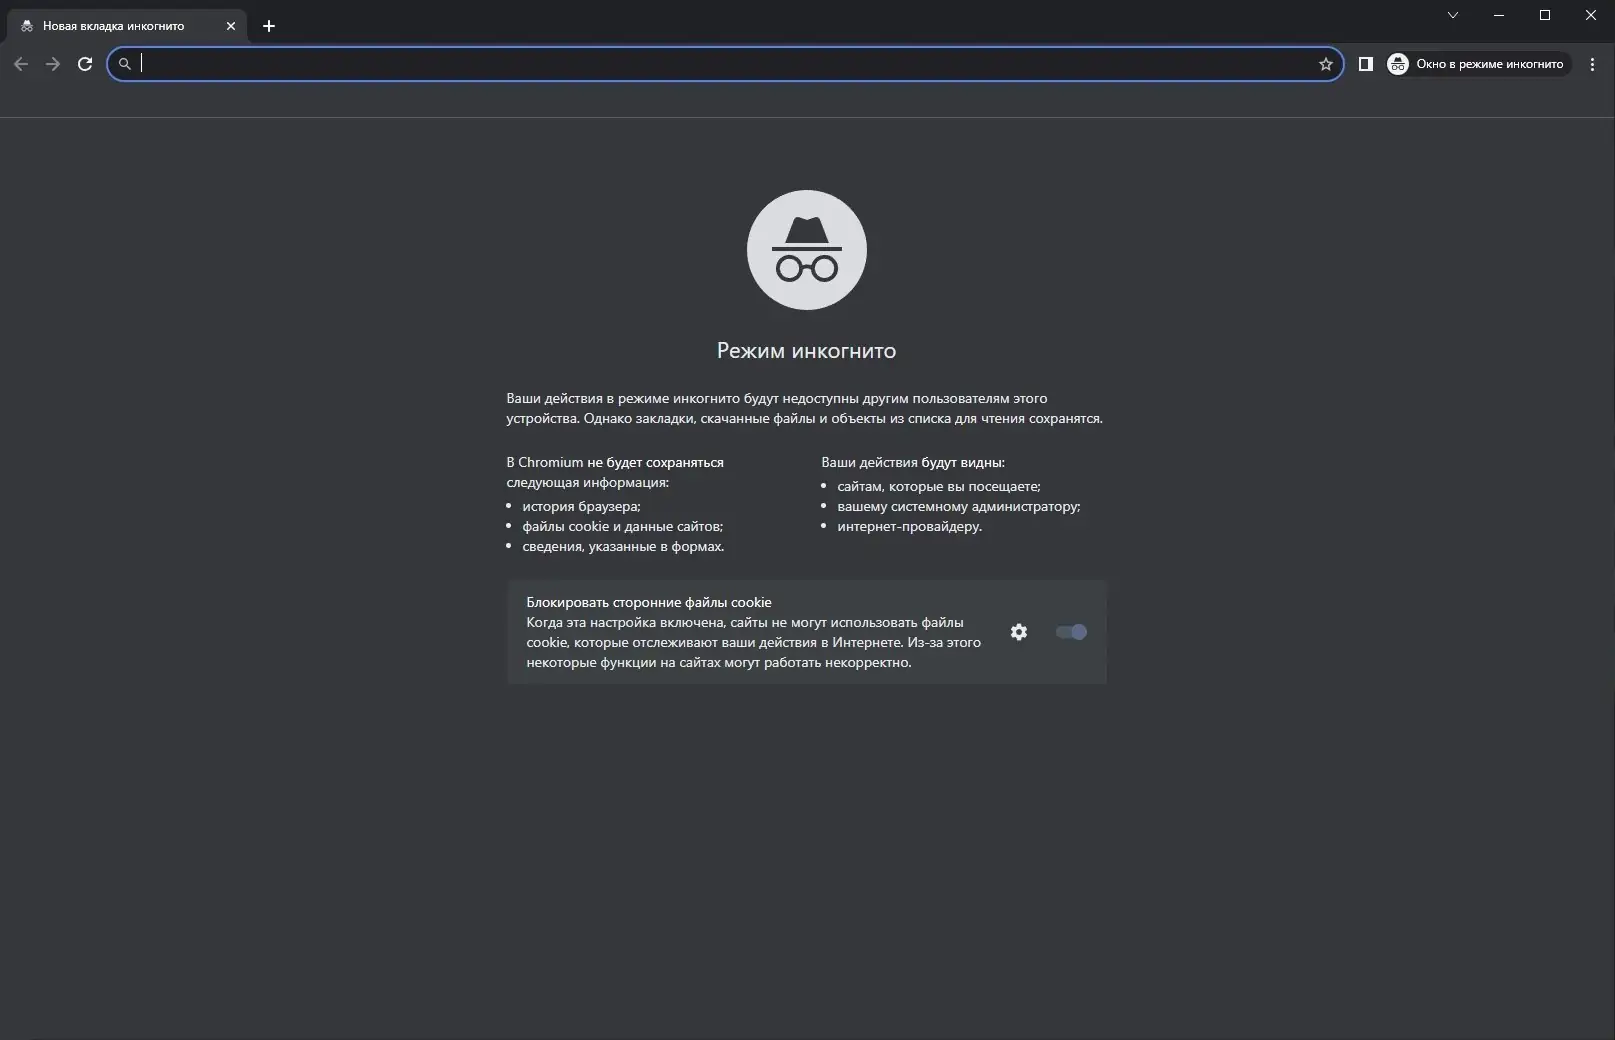This screenshot has width=1615, height=1040.
Task: Go forward using the forward arrow
Action: [x=53, y=64]
